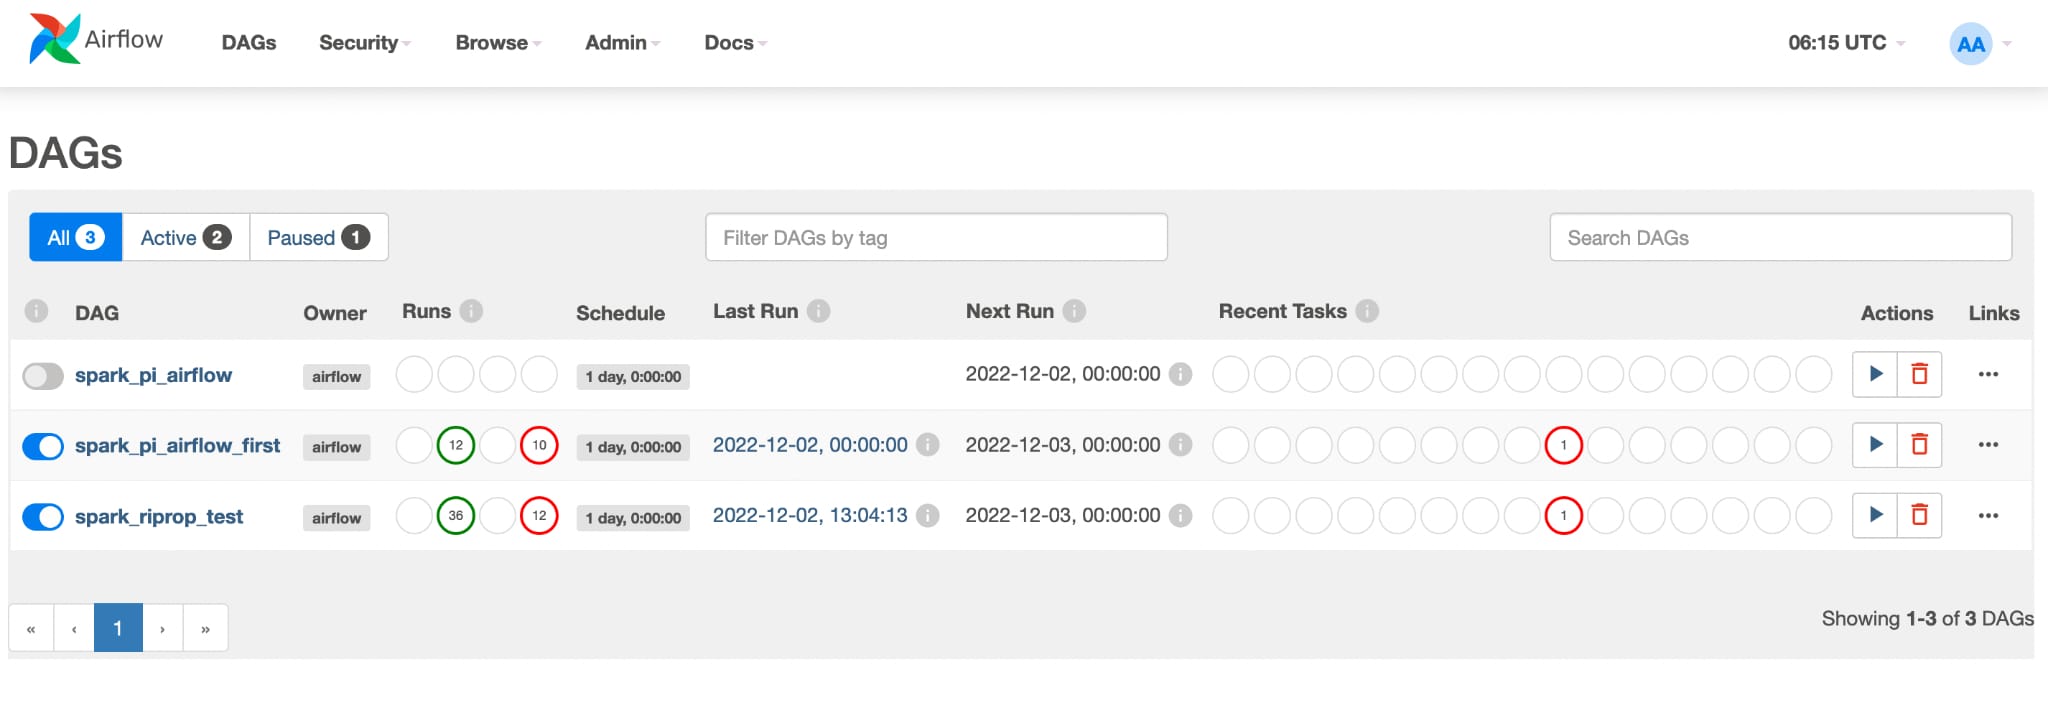This screenshot has width=2048, height=709.
Task: Expand the Security dropdown menu
Action: 364,43
